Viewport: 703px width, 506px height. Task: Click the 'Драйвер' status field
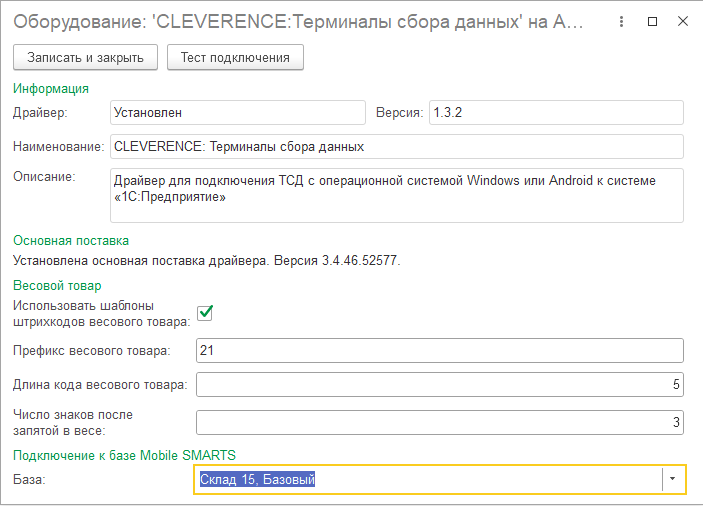pos(237,112)
